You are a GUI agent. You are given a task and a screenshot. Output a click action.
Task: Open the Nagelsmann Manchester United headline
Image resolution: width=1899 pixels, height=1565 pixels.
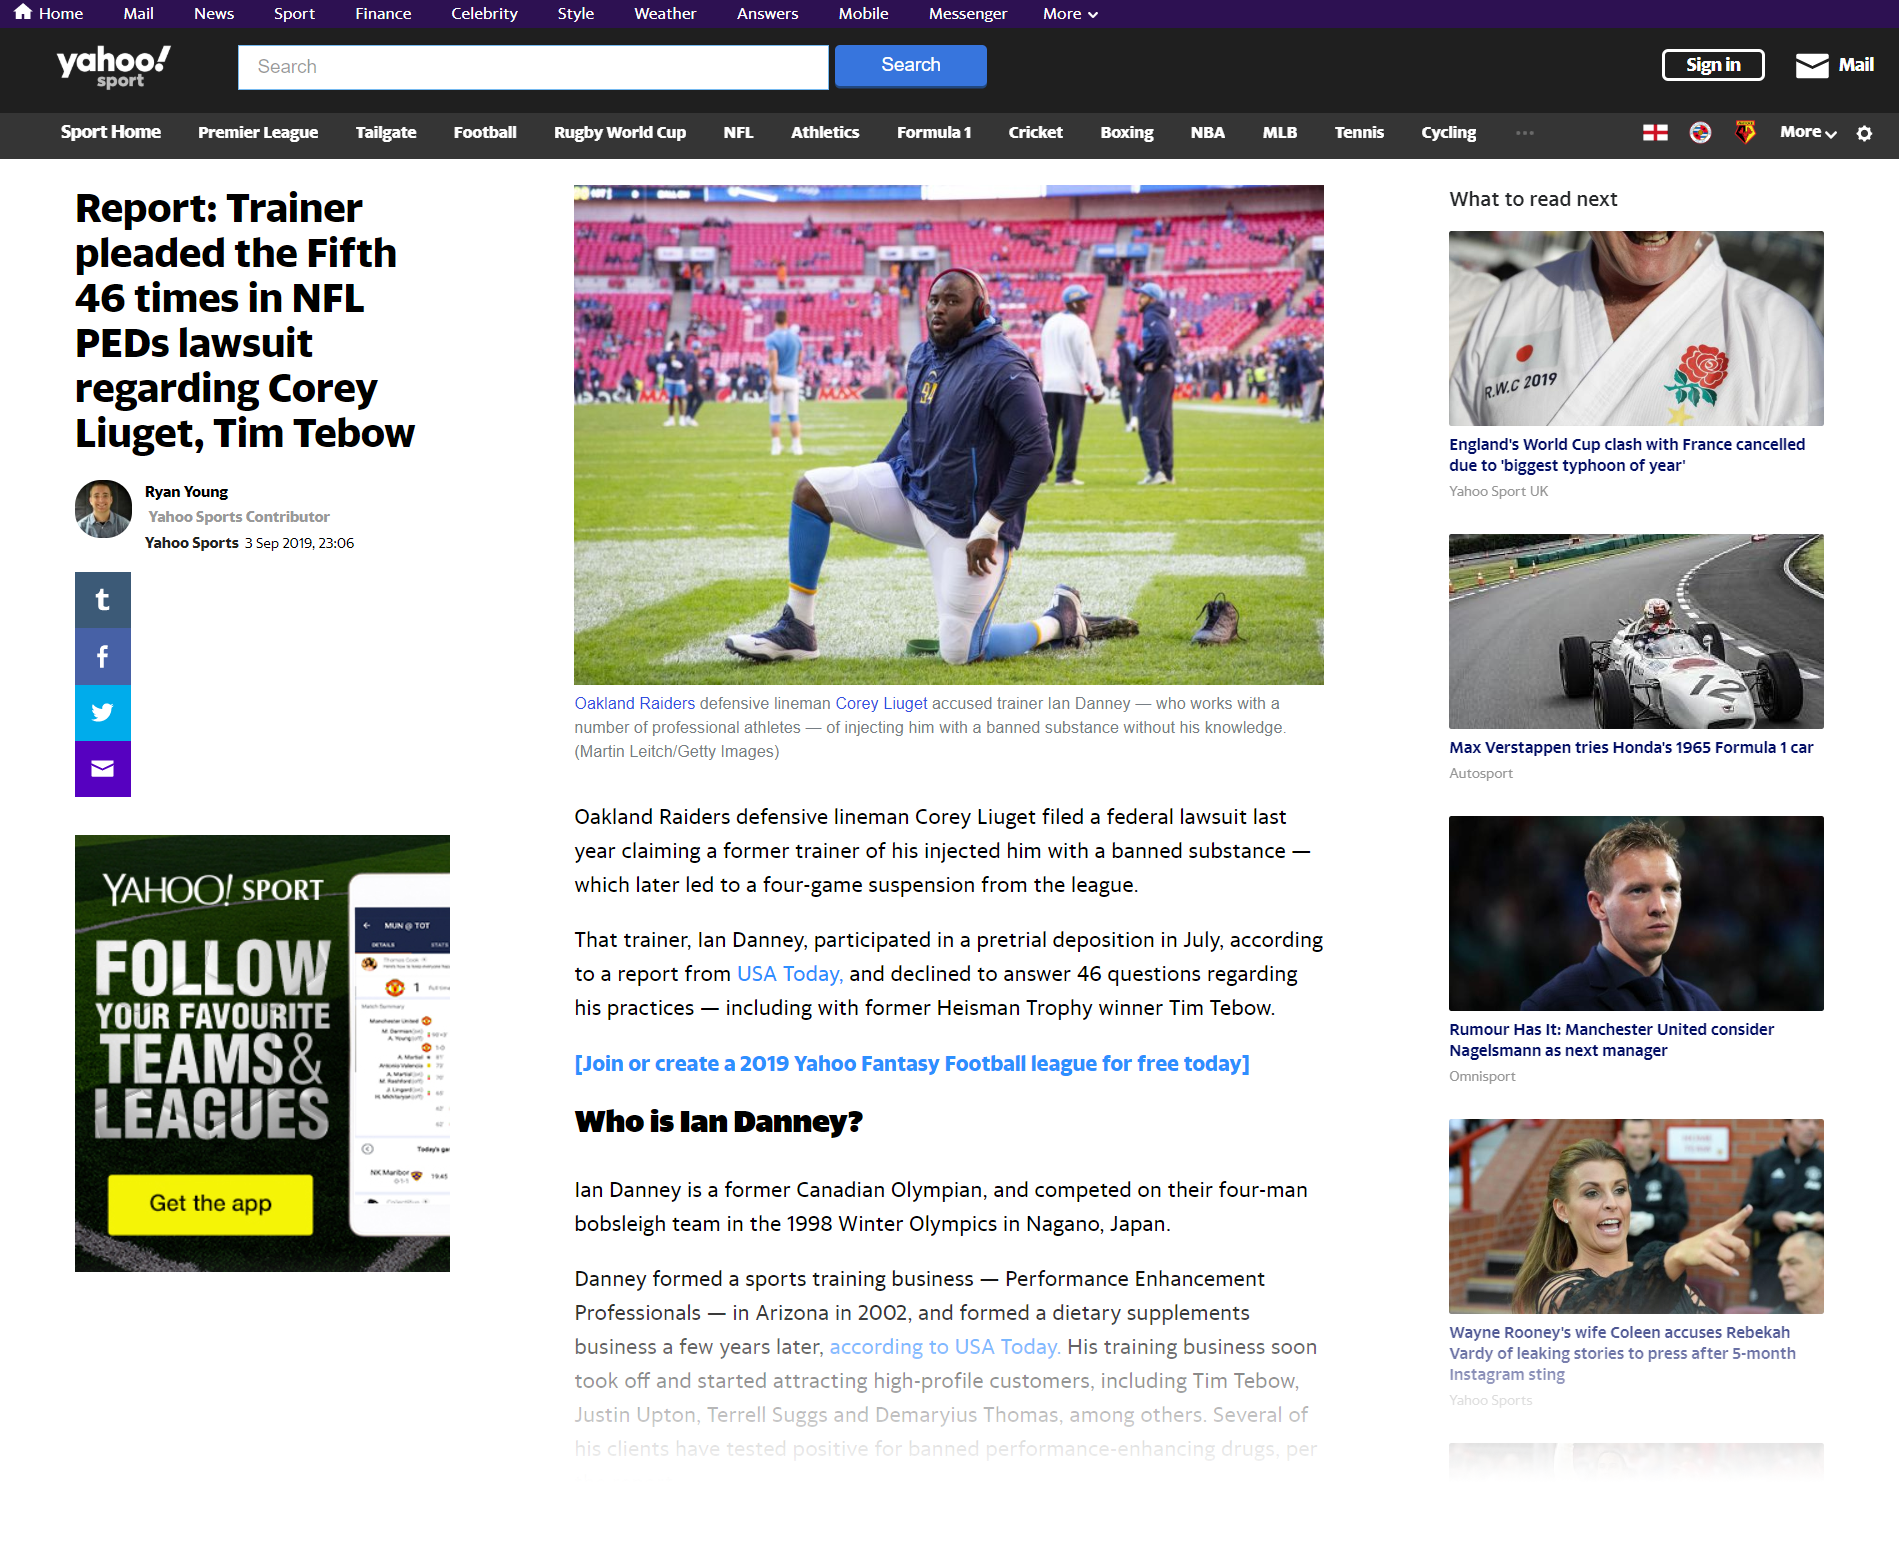pos(1611,1040)
